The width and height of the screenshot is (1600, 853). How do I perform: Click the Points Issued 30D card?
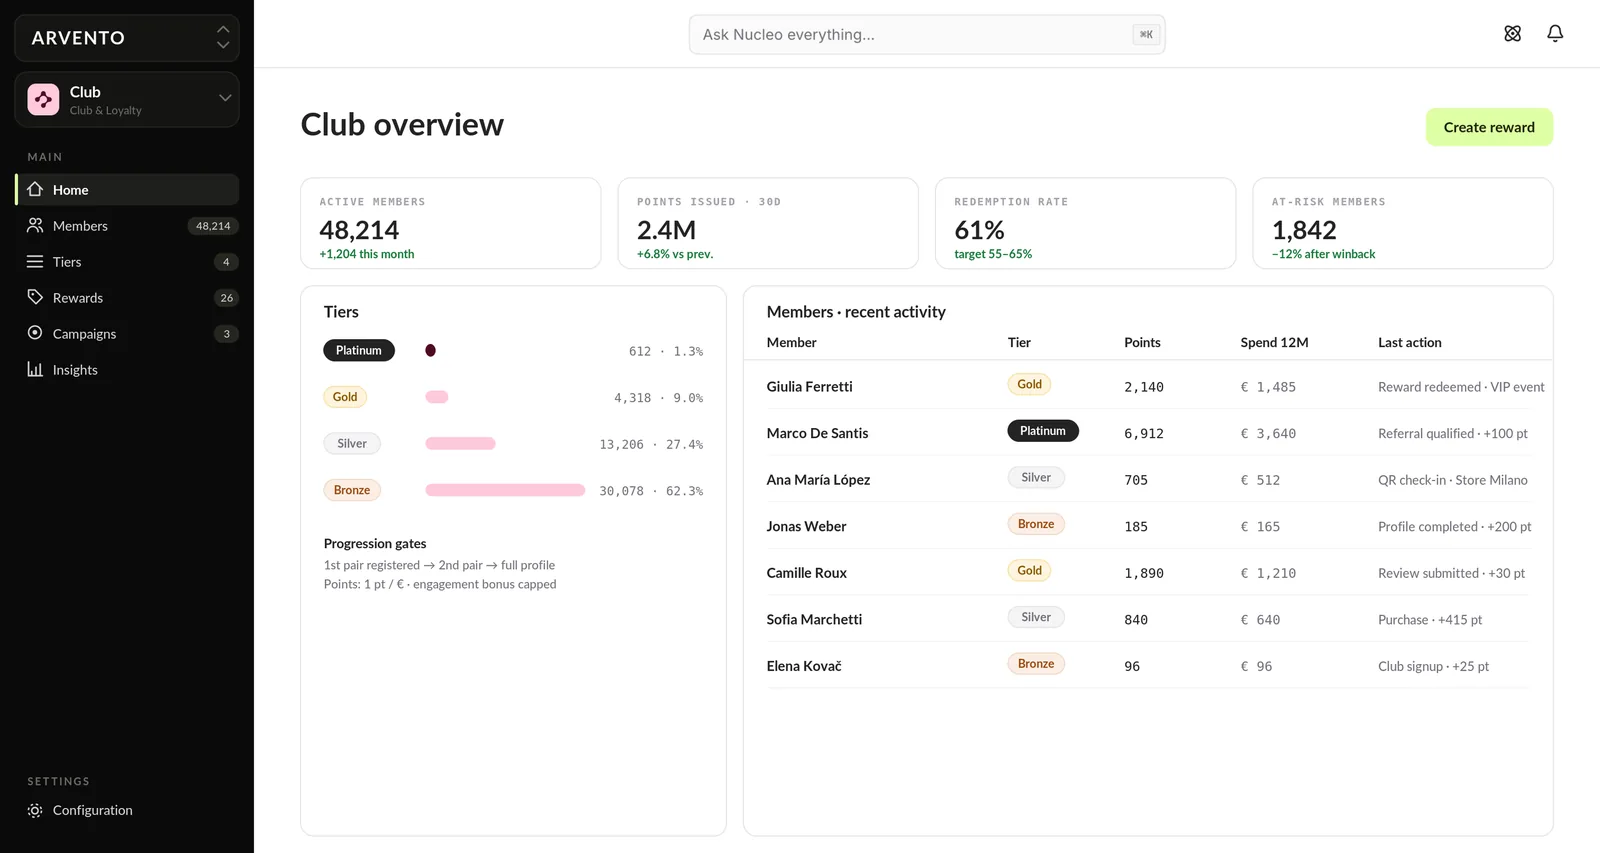[x=768, y=223]
